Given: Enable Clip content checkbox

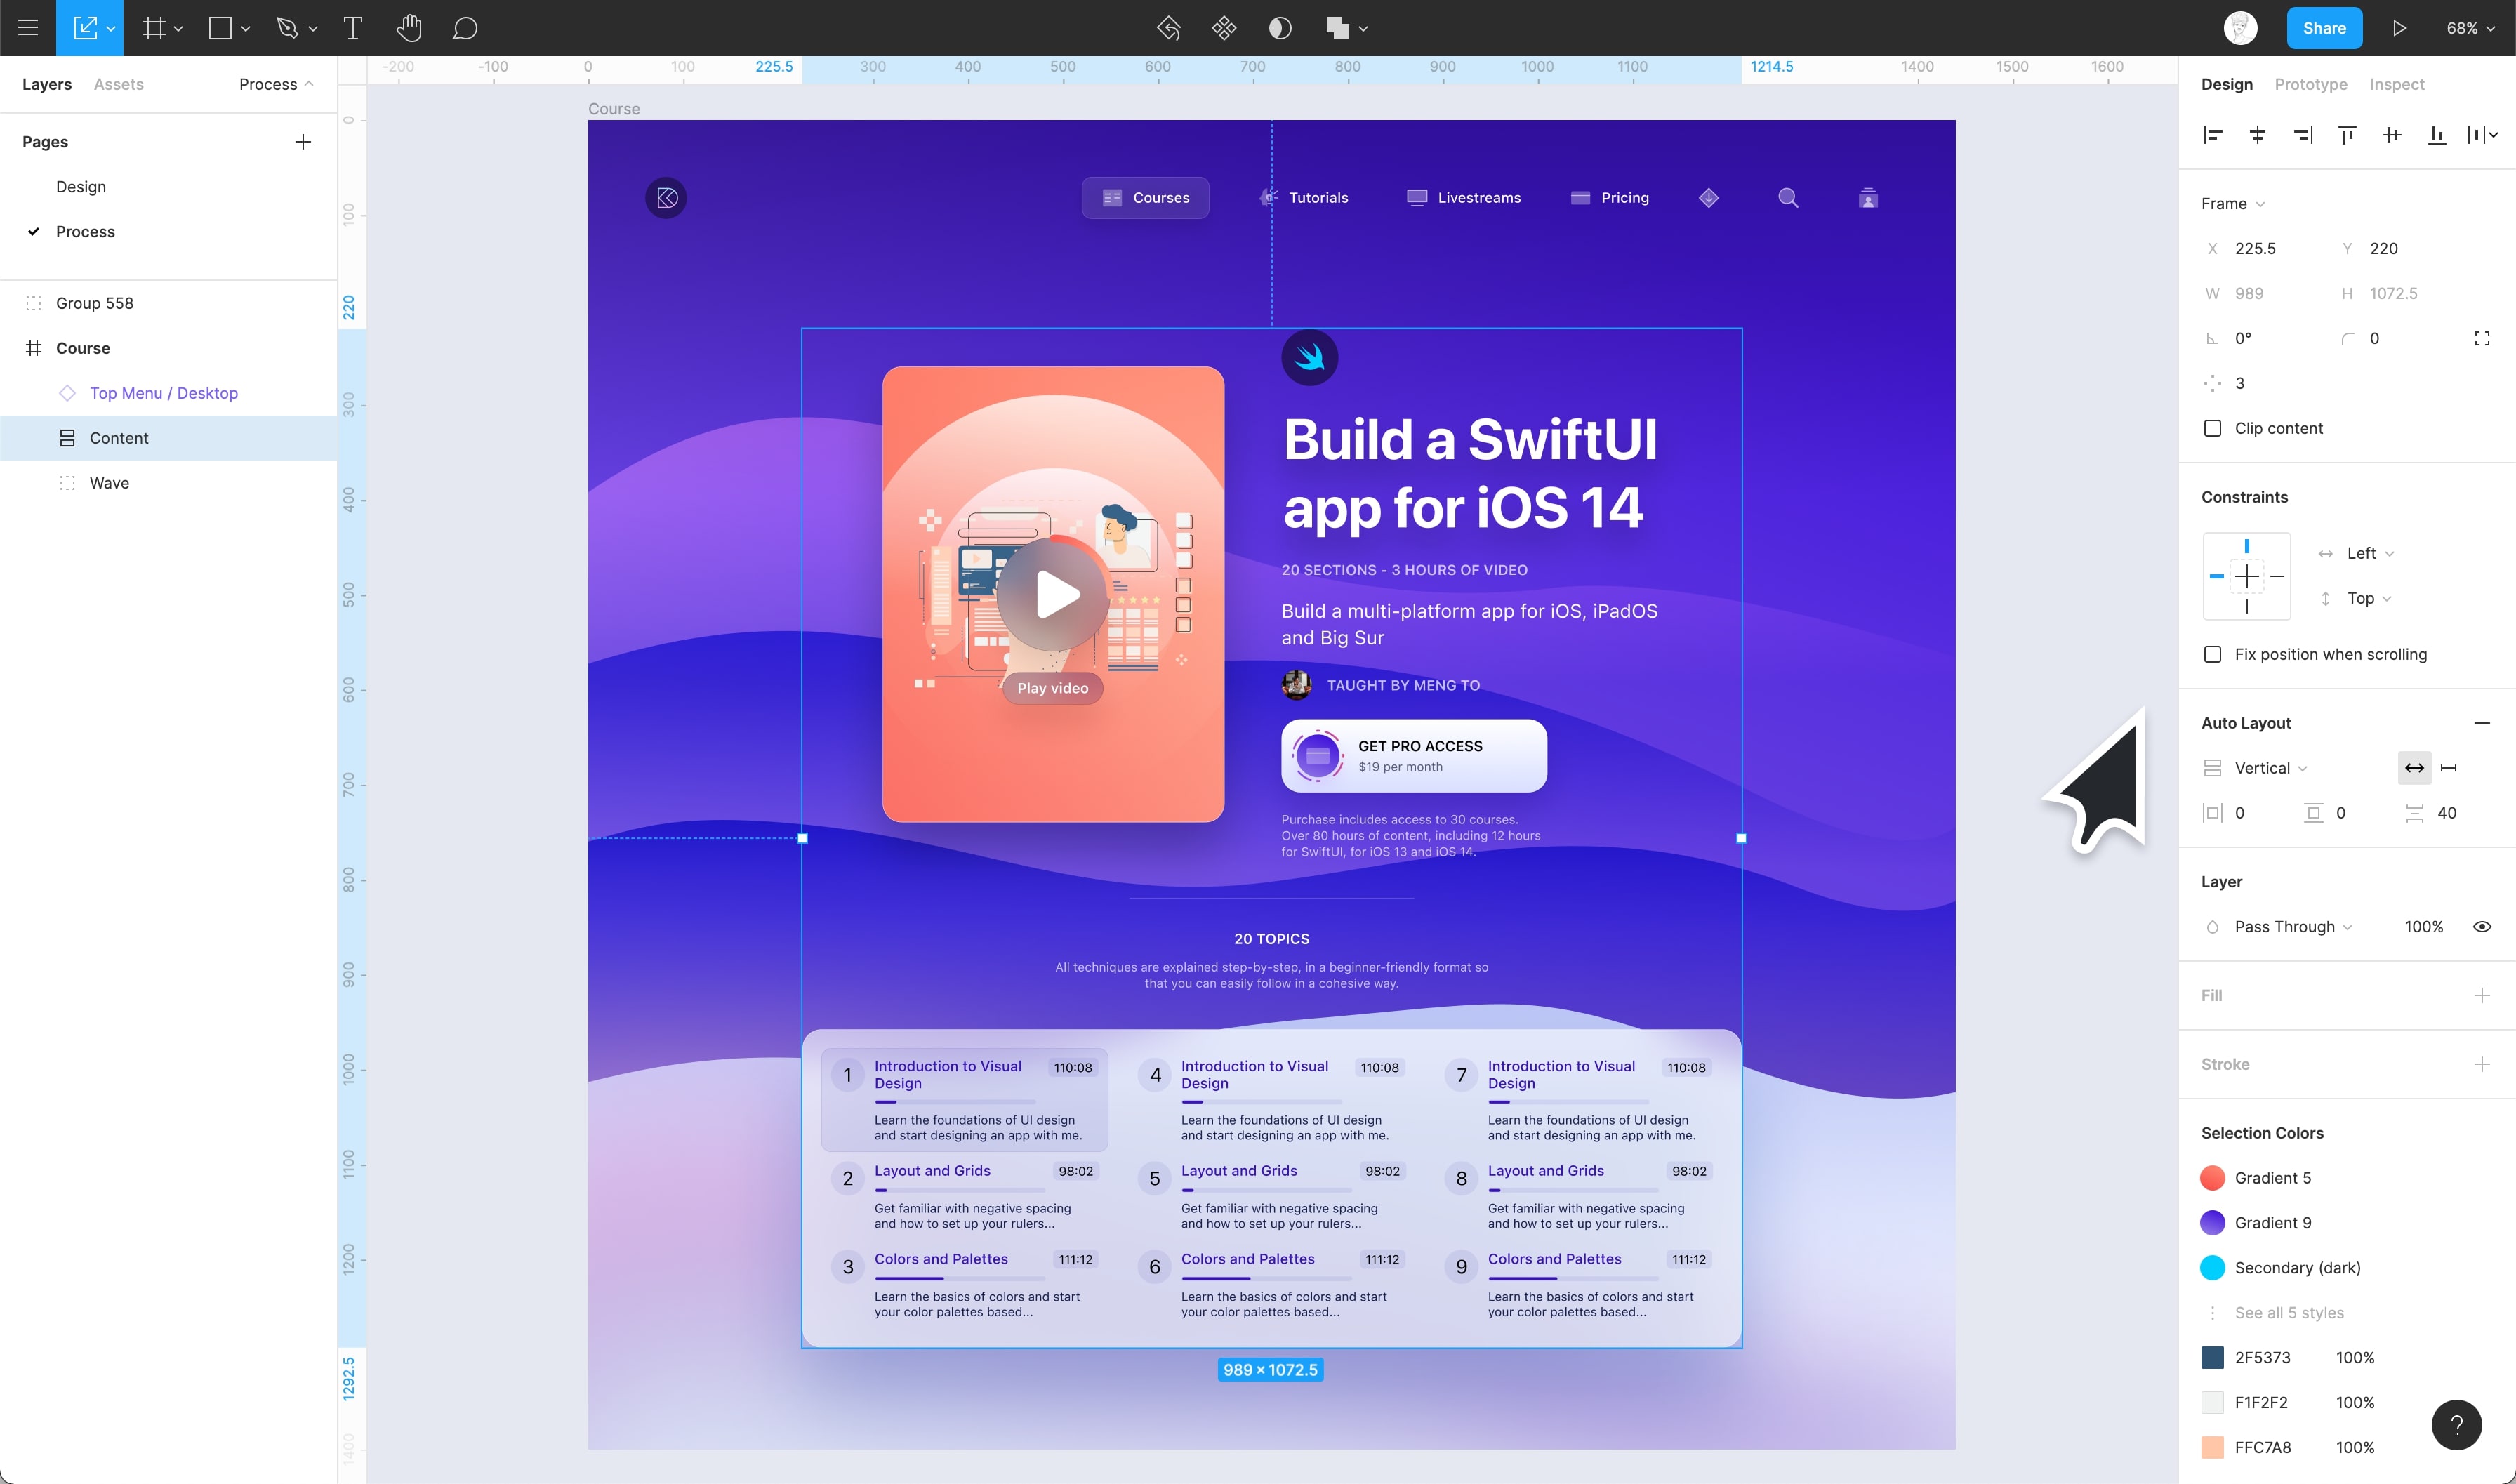Looking at the screenshot, I should [x=2213, y=428].
